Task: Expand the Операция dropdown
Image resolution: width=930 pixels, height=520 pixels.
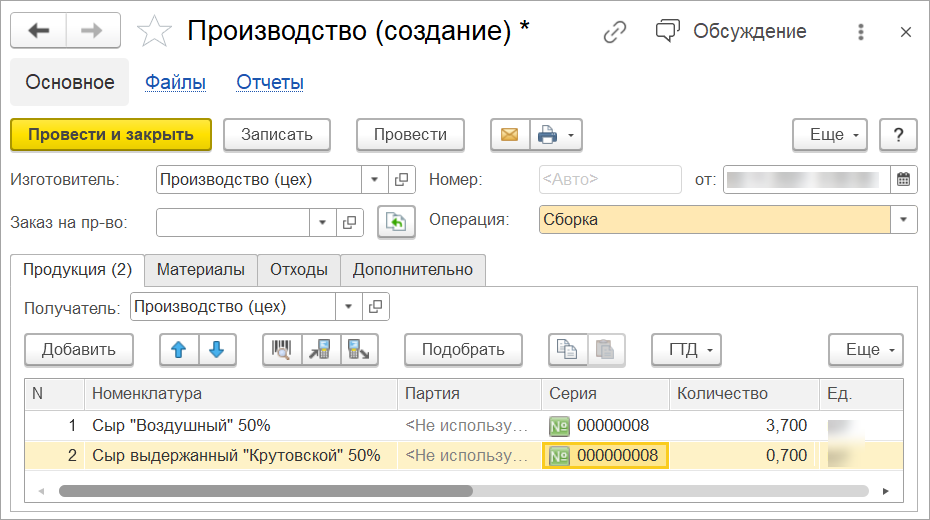Action: [x=903, y=219]
